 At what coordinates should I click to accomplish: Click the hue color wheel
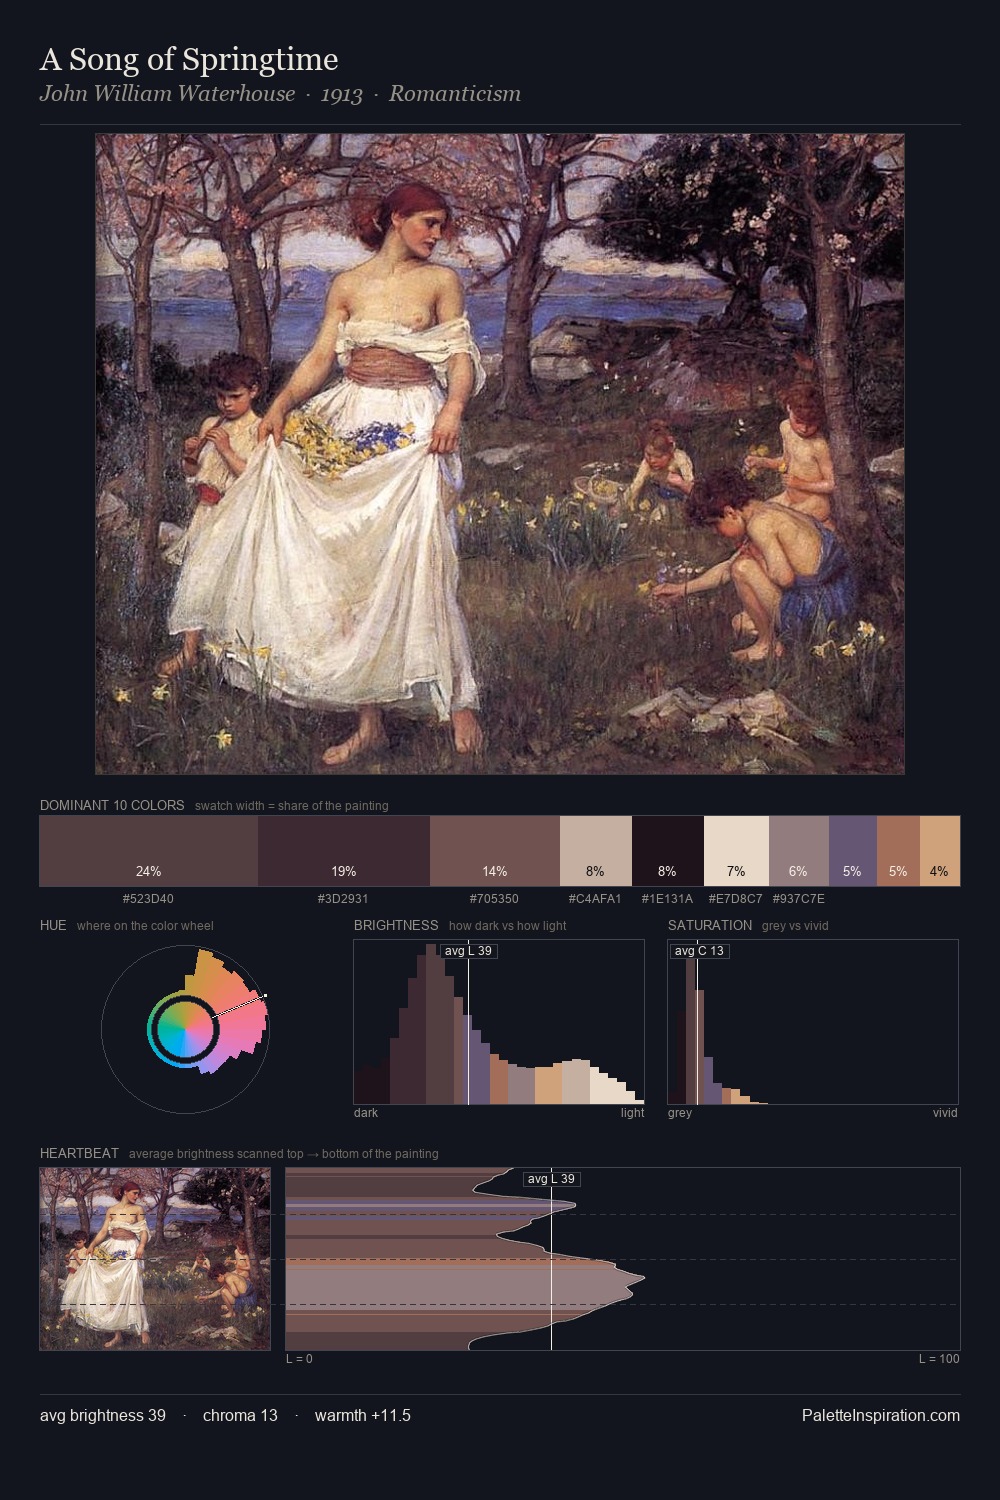(185, 1028)
